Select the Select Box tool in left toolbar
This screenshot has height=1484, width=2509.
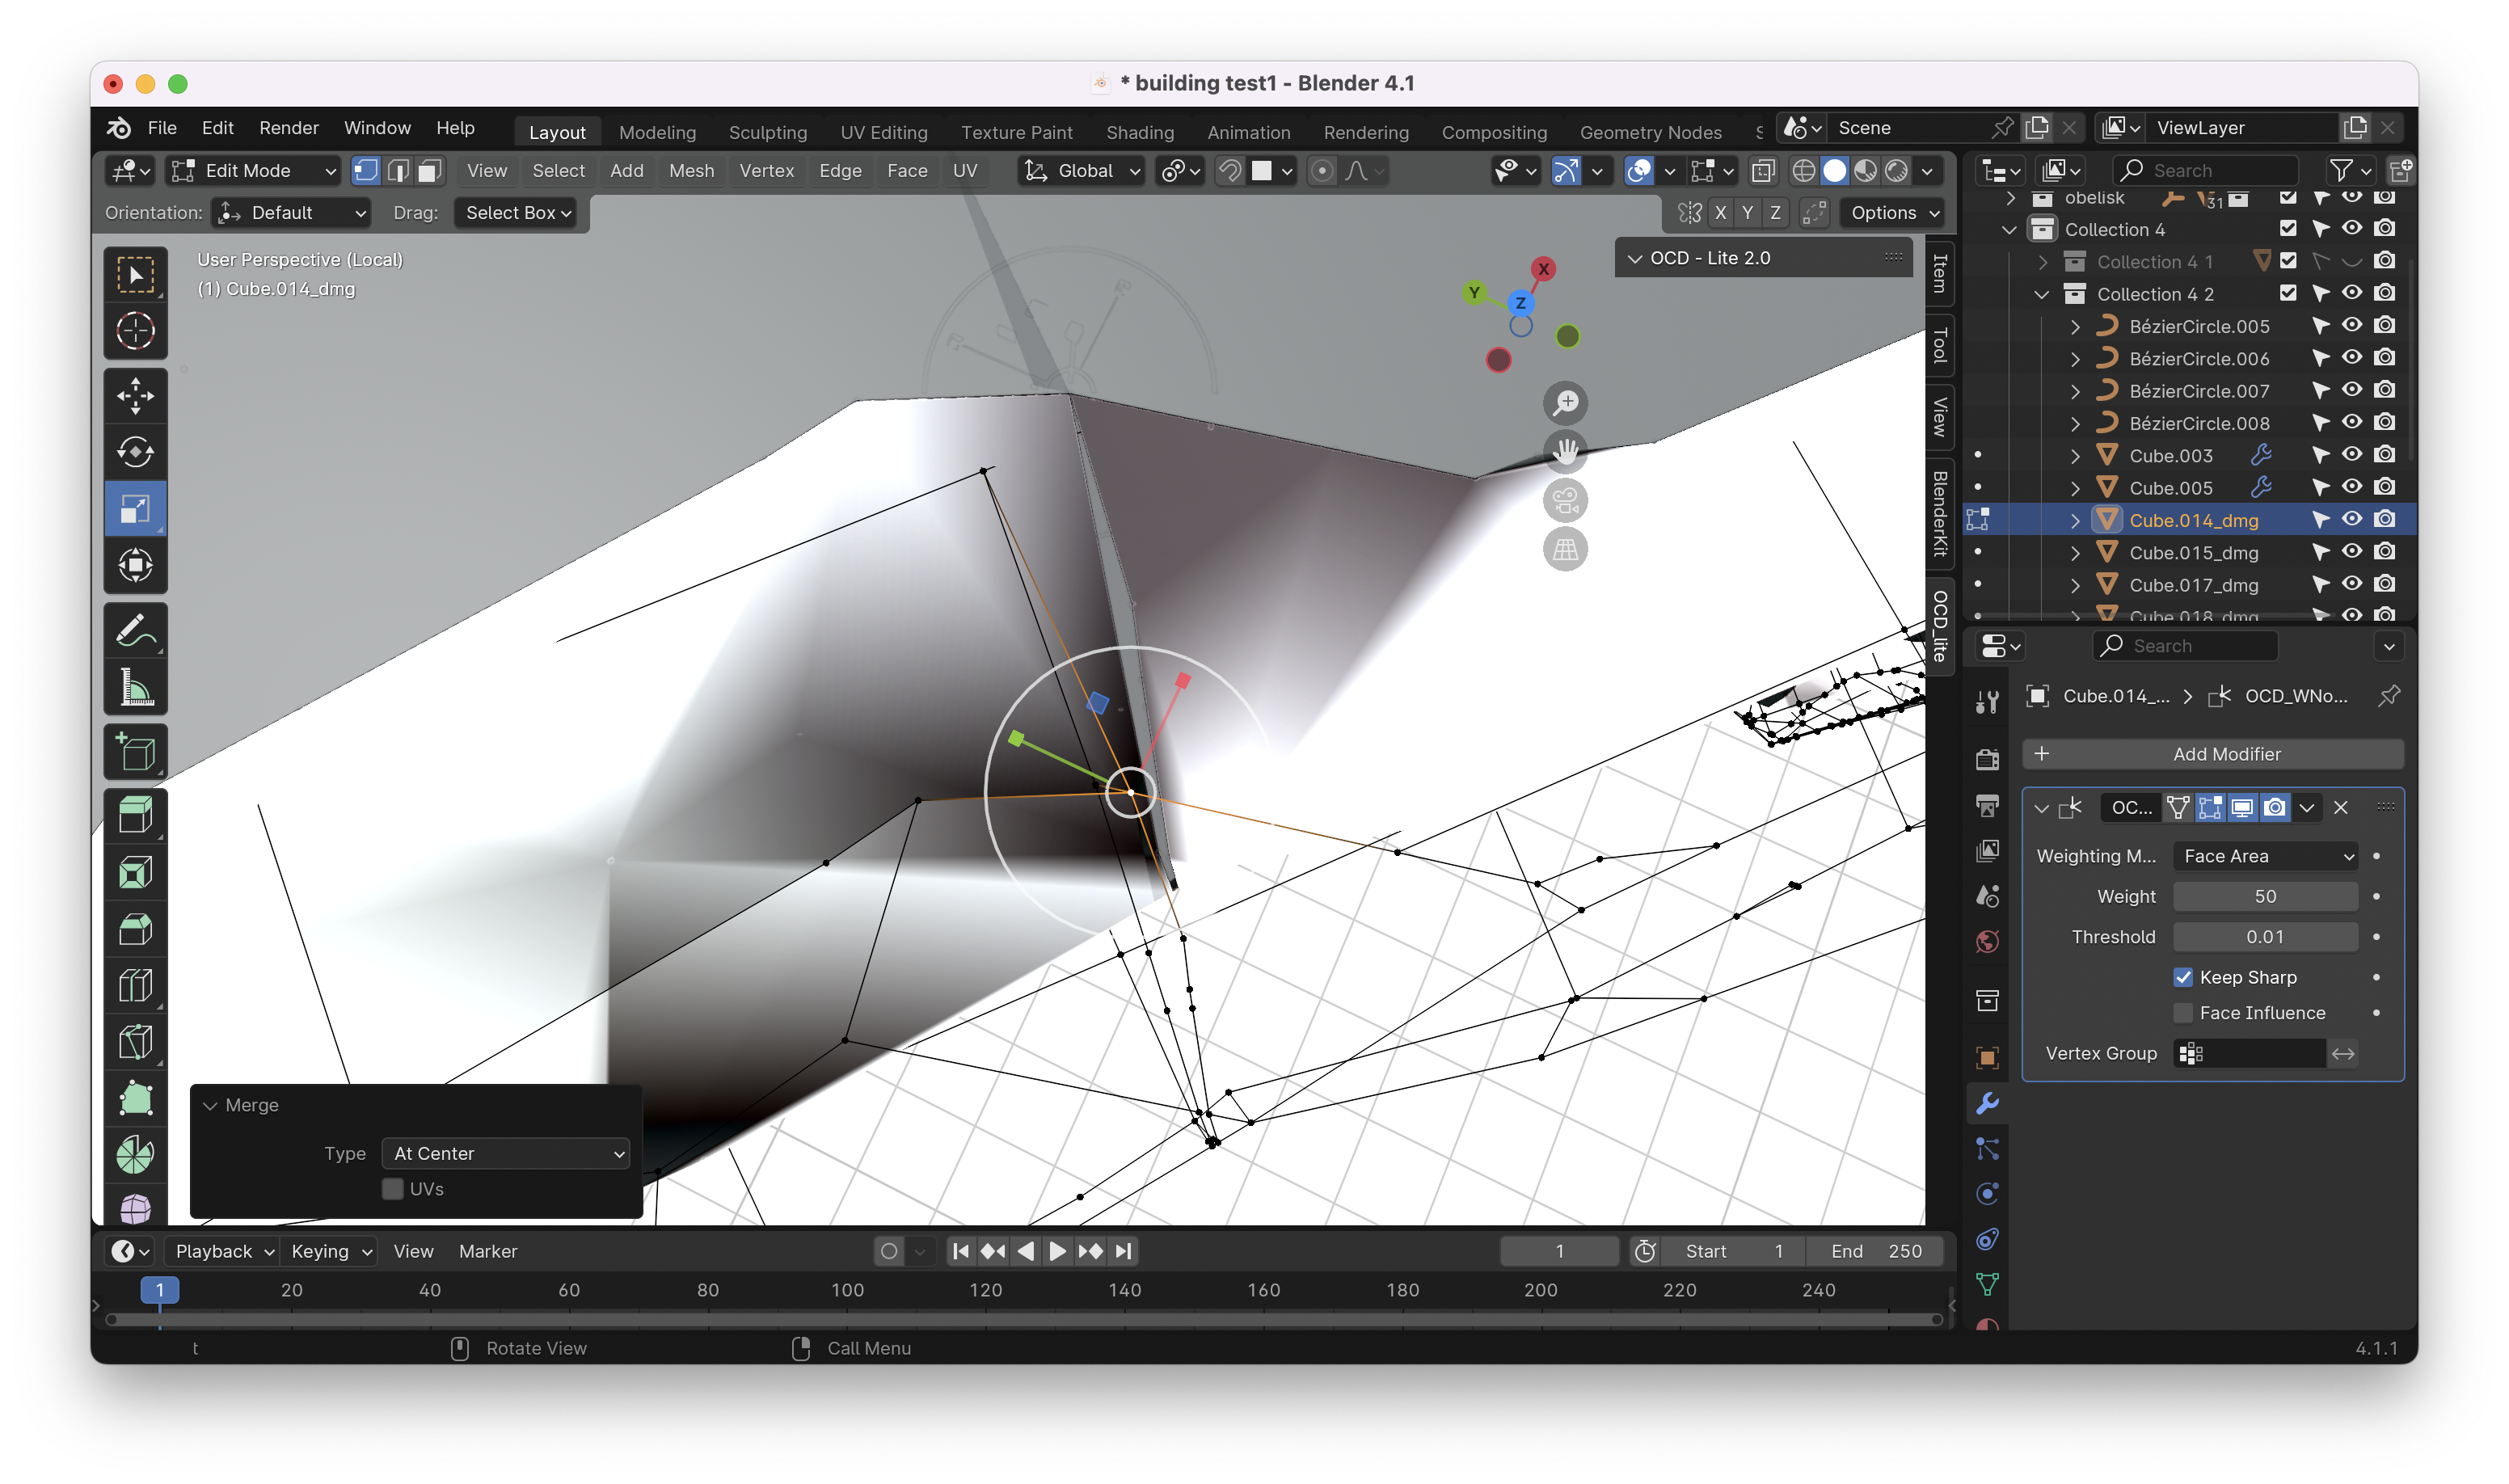tap(135, 275)
